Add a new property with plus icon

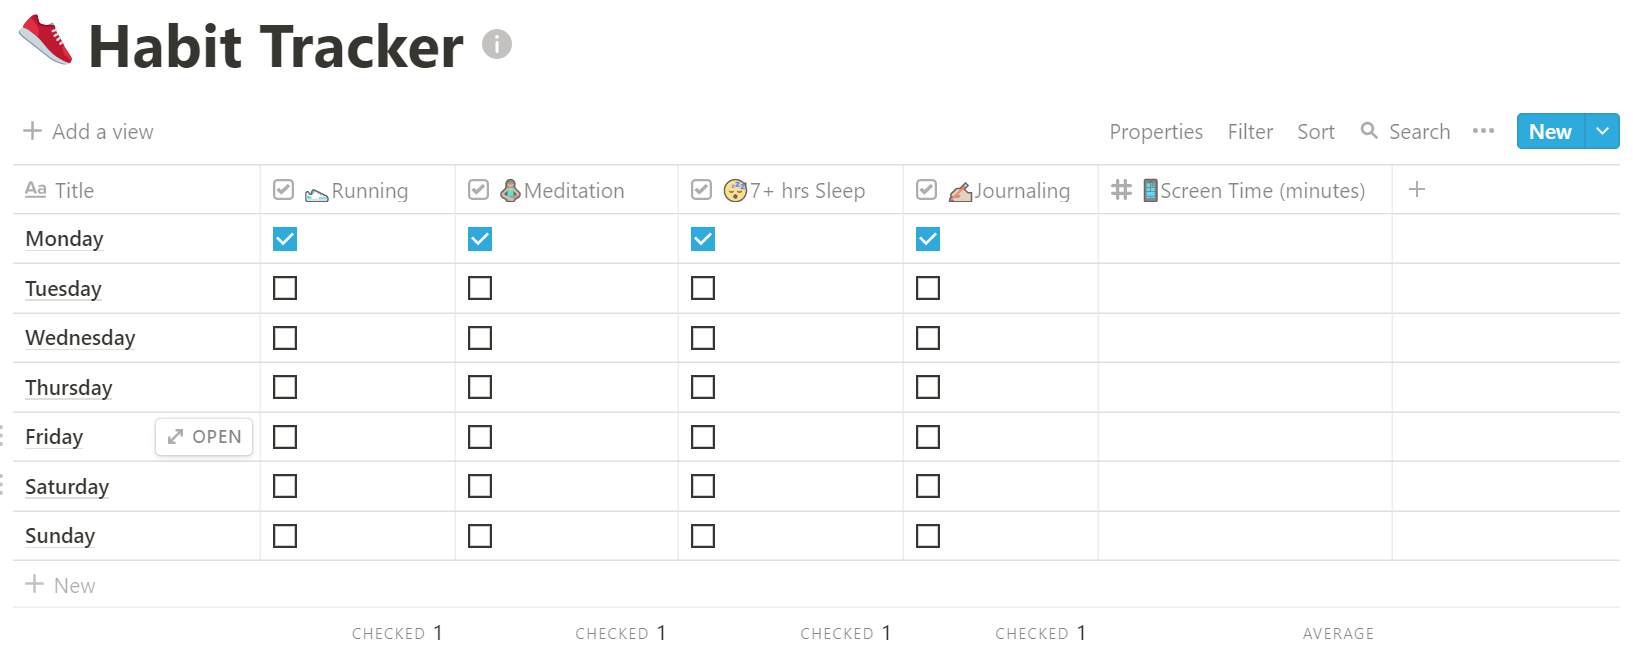click(x=1417, y=189)
